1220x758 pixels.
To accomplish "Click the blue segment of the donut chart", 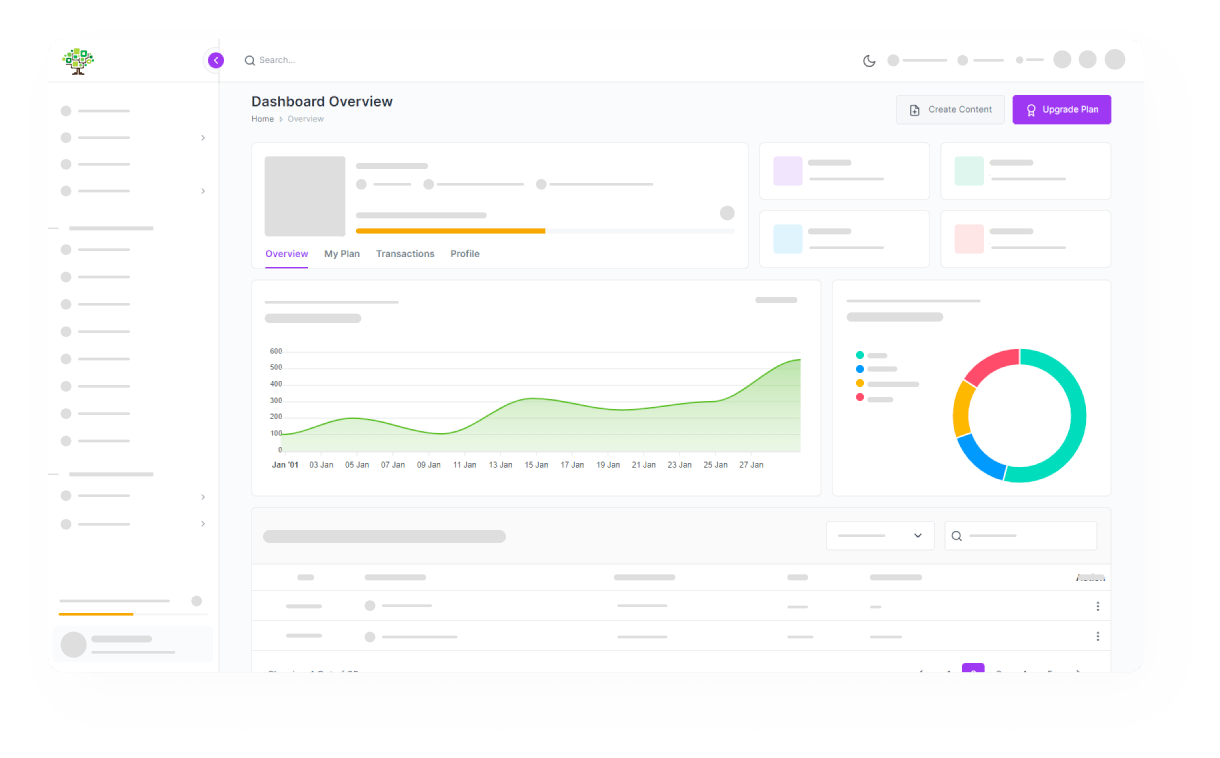I will coord(978,460).
